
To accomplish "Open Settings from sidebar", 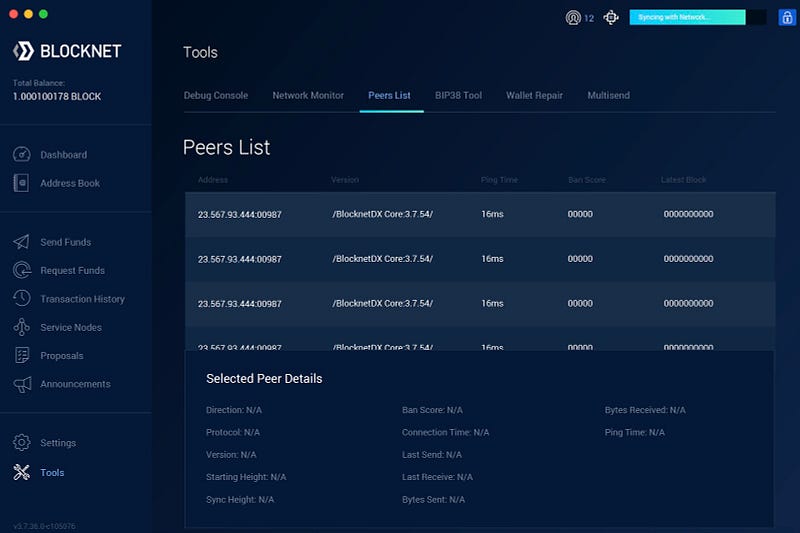I will pos(58,443).
